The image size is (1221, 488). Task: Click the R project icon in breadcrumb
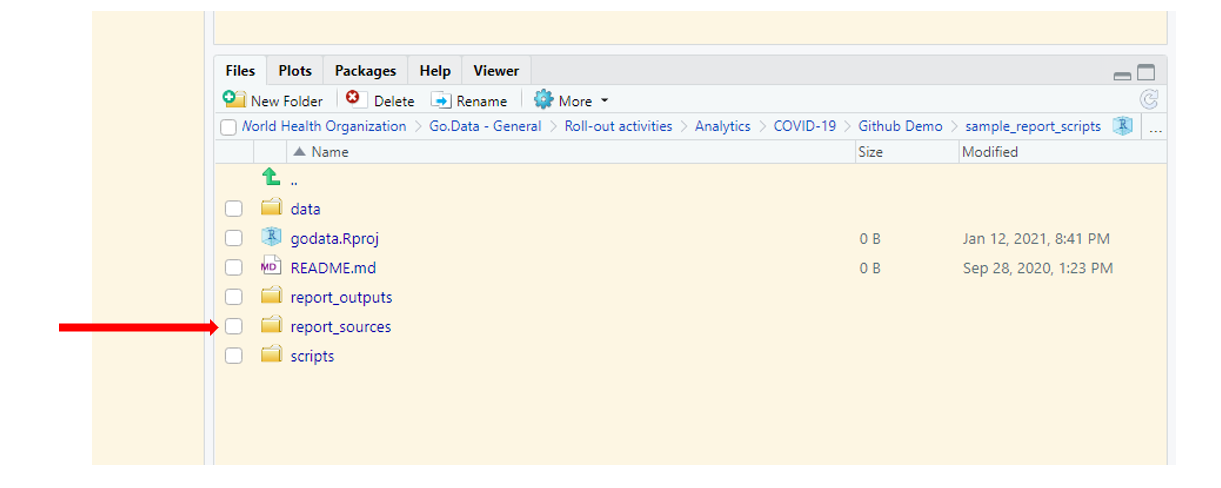[x=1122, y=126]
